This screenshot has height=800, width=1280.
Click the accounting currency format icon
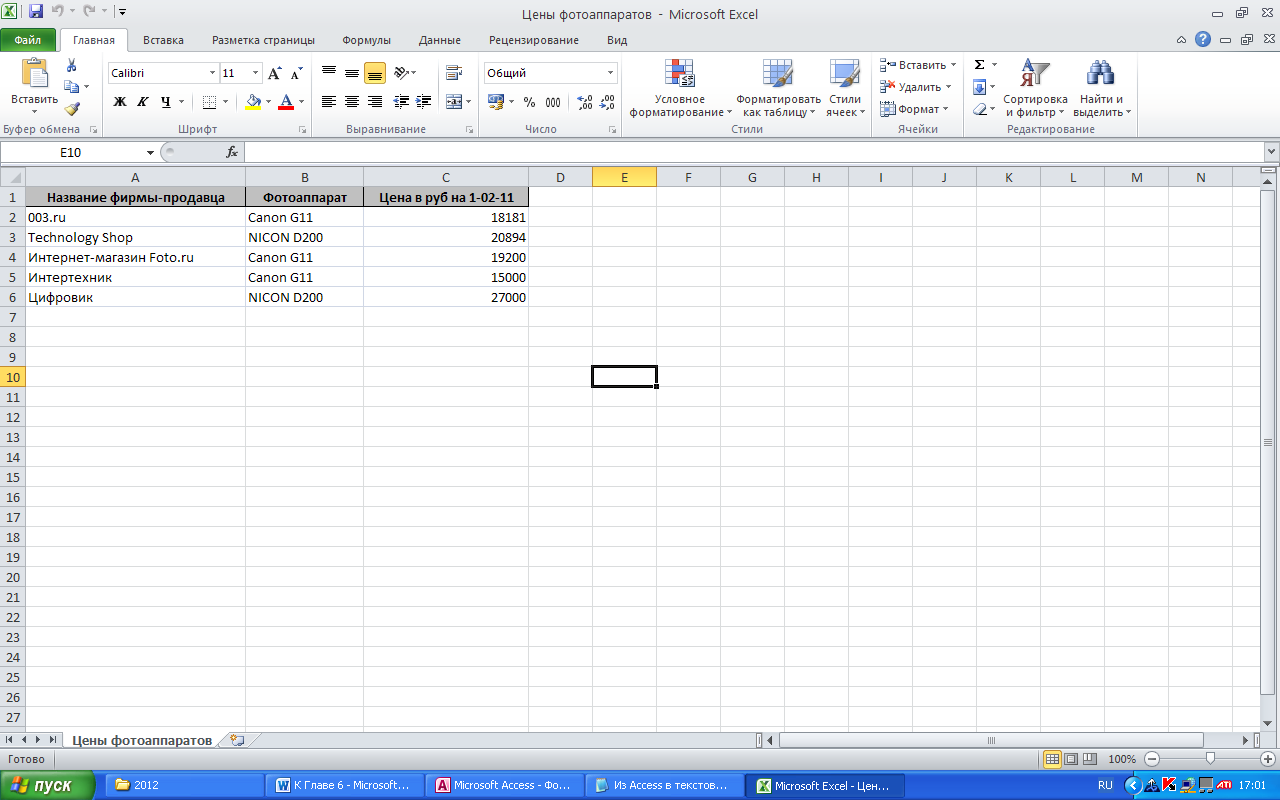click(x=496, y=101)
